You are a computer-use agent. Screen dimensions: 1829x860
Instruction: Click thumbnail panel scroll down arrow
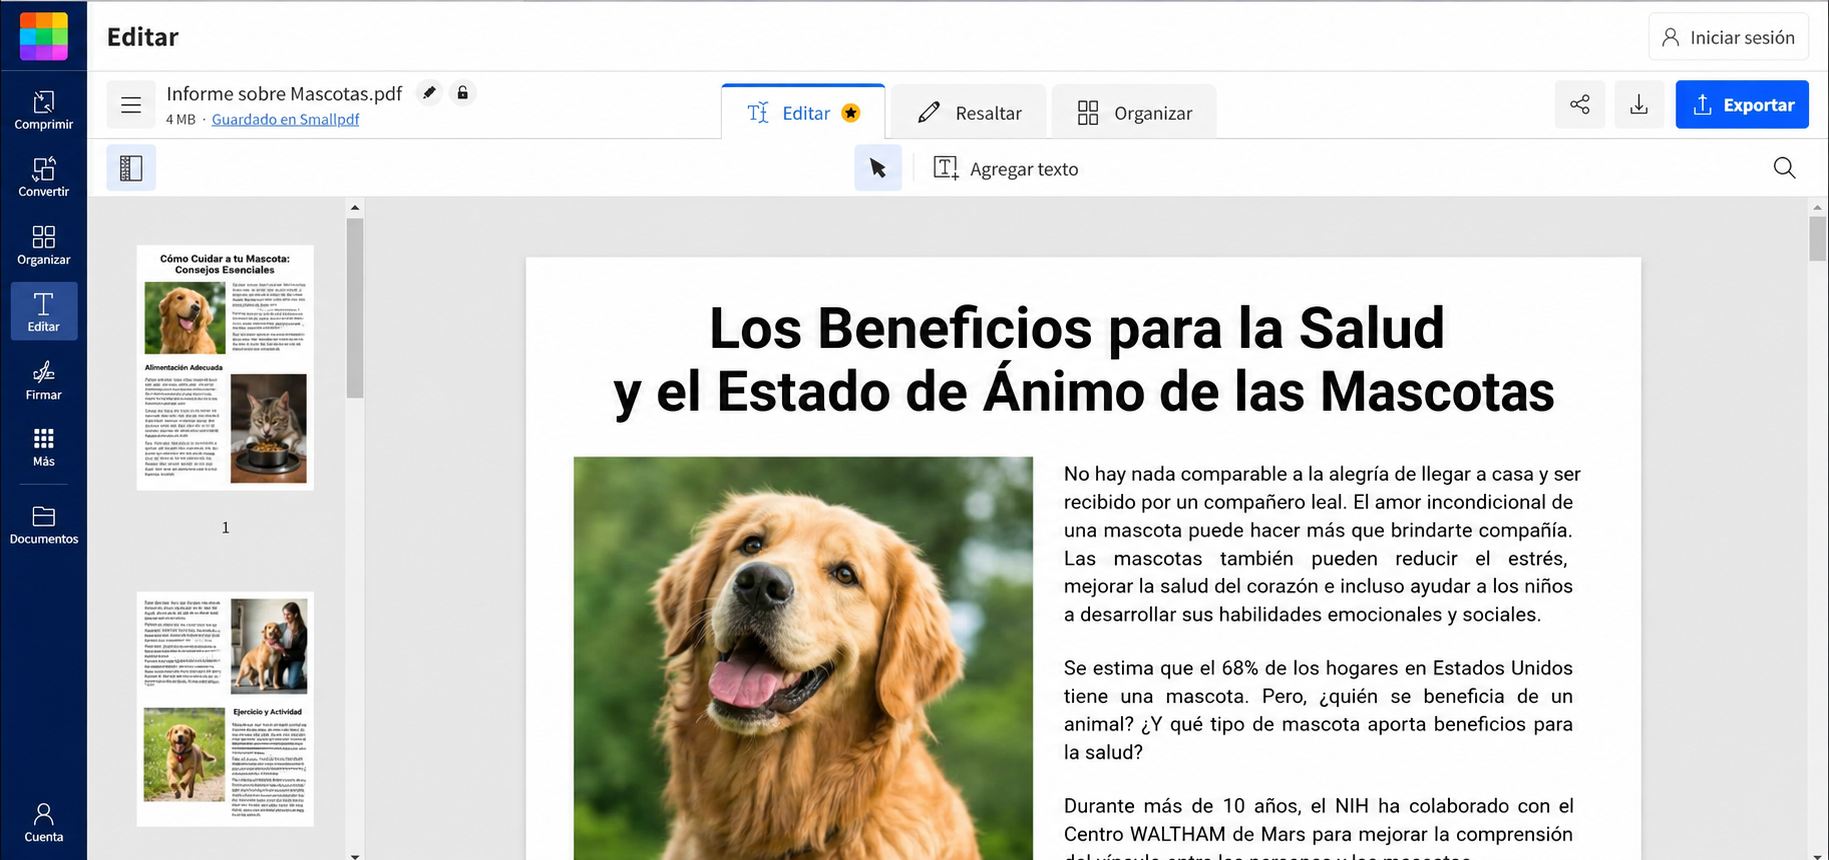point(355,855)
